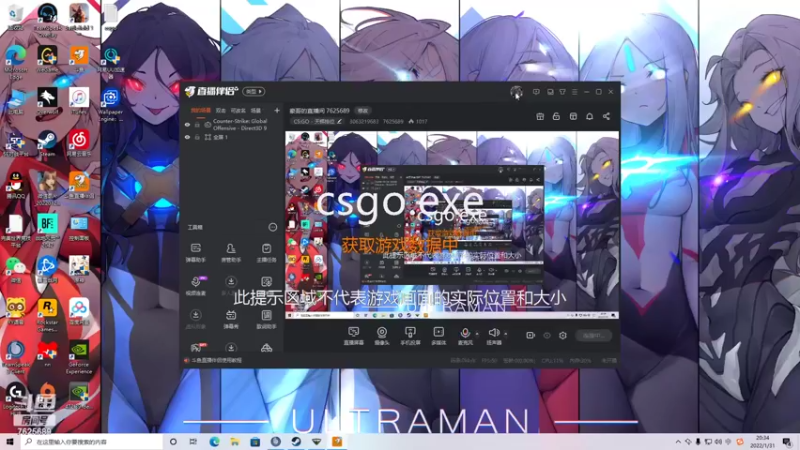Open the Windows notification center icon
The image size is (800, 450).
[787, 442]
